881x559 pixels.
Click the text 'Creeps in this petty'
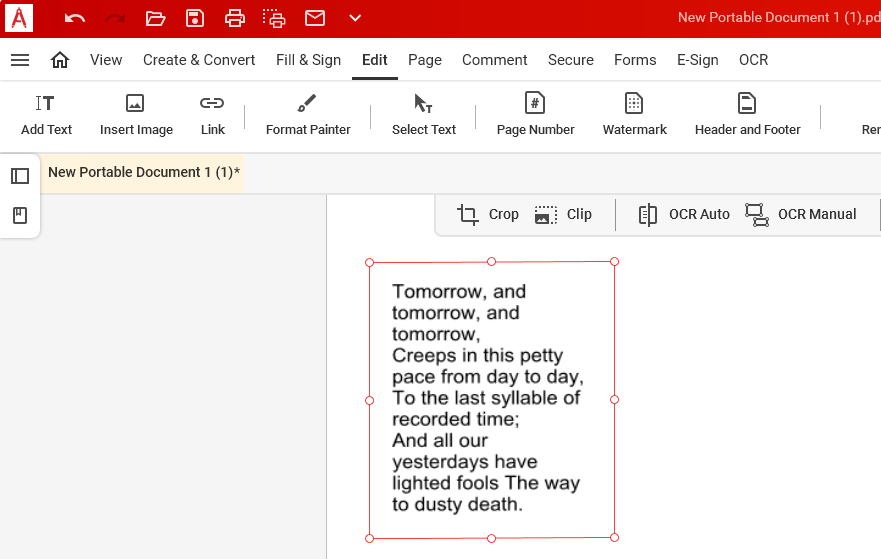tap(478, 356)
